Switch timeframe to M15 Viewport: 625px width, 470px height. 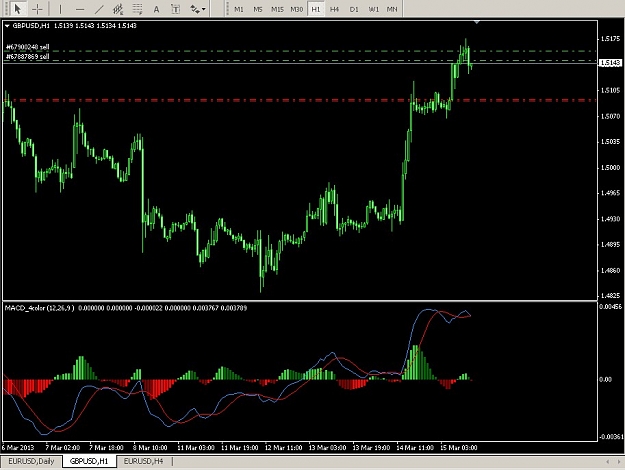277,9
